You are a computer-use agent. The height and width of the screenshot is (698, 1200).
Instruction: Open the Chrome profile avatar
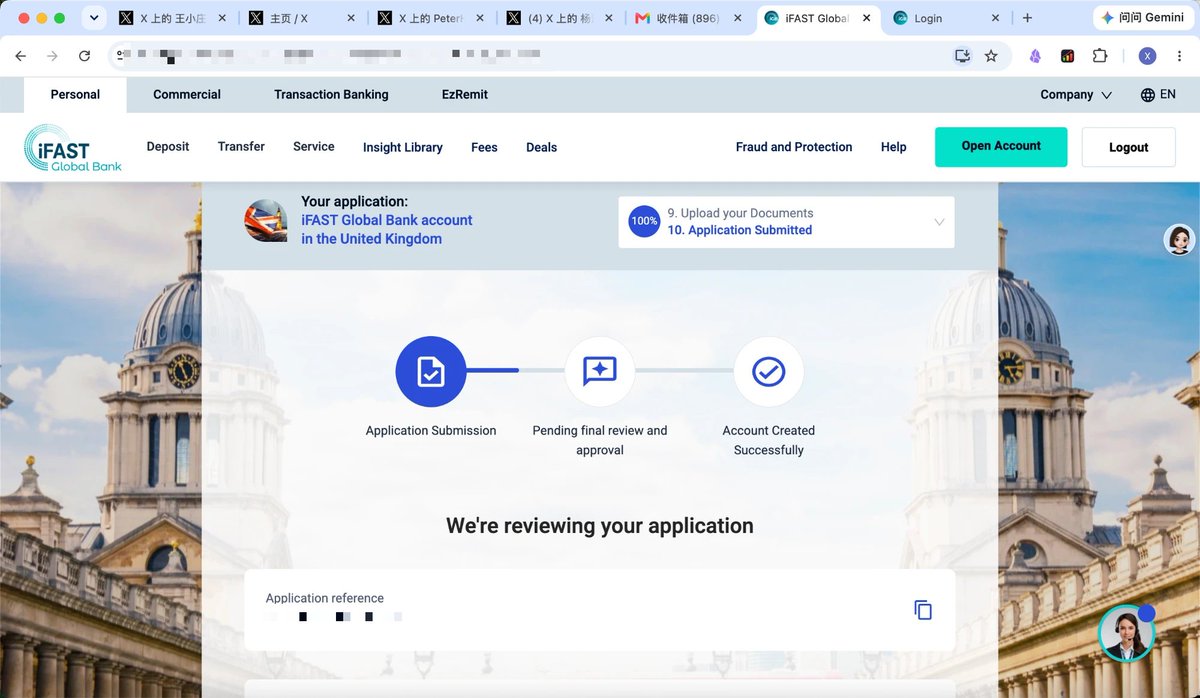pyautogui.click(x=1147, y=56)
